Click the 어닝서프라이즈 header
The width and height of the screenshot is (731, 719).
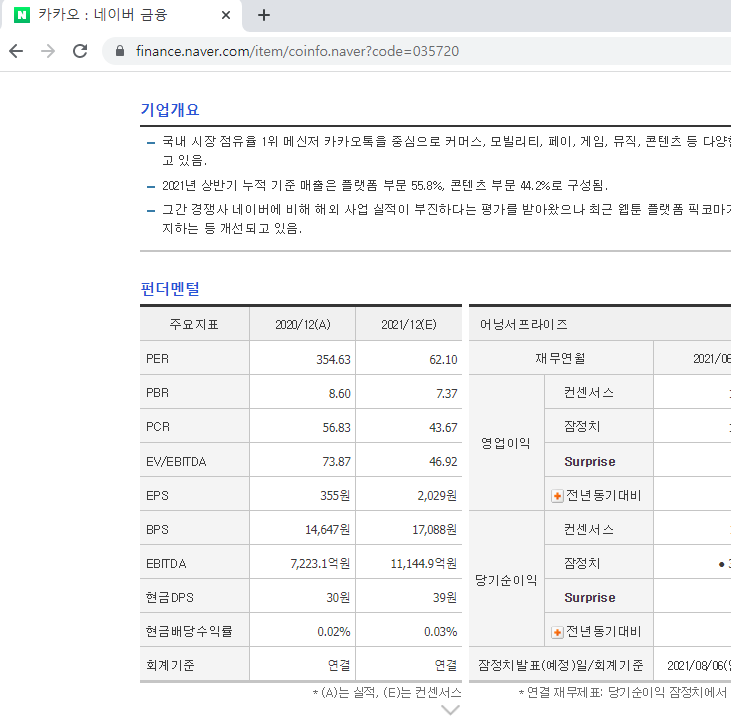pyautogui.click(x=524, y=325)
